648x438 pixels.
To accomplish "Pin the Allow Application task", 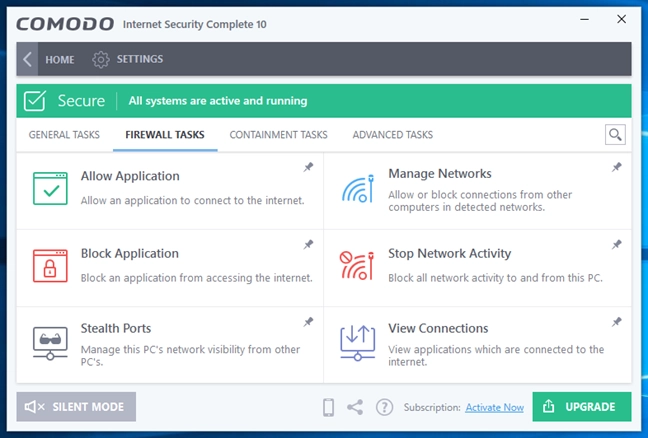I will pos(308,167).
